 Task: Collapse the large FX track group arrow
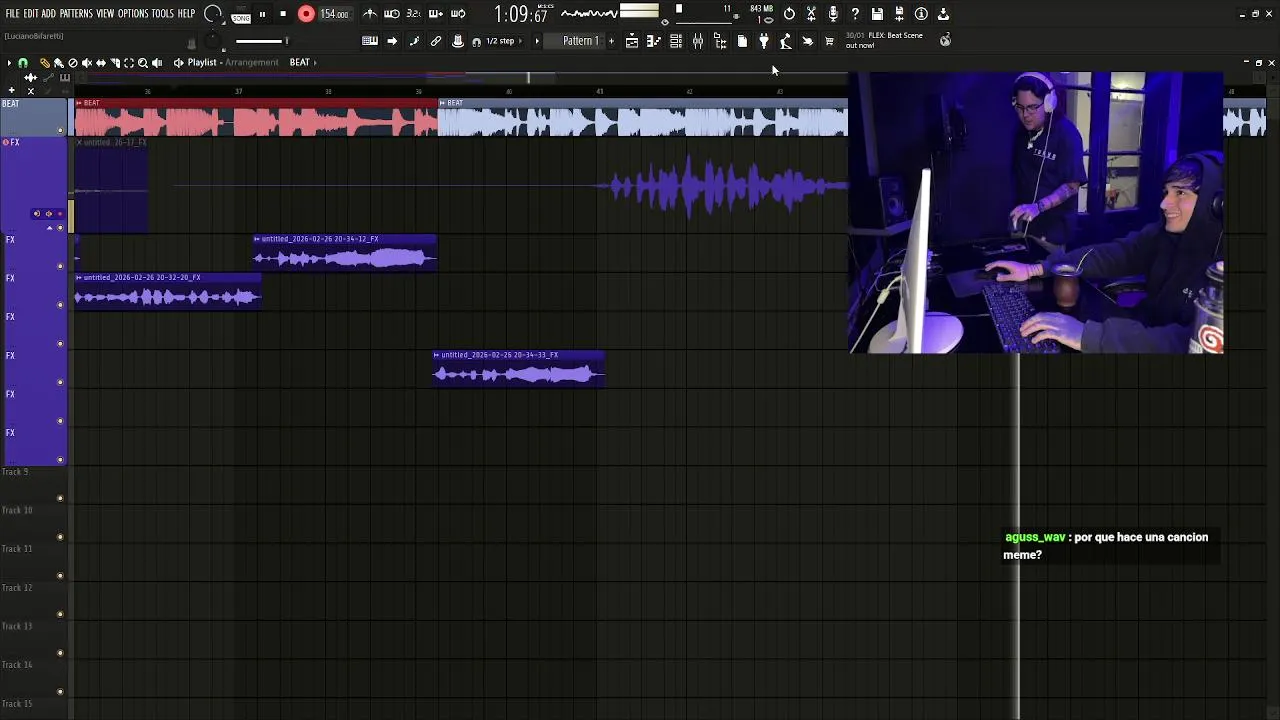click(49, 228)
